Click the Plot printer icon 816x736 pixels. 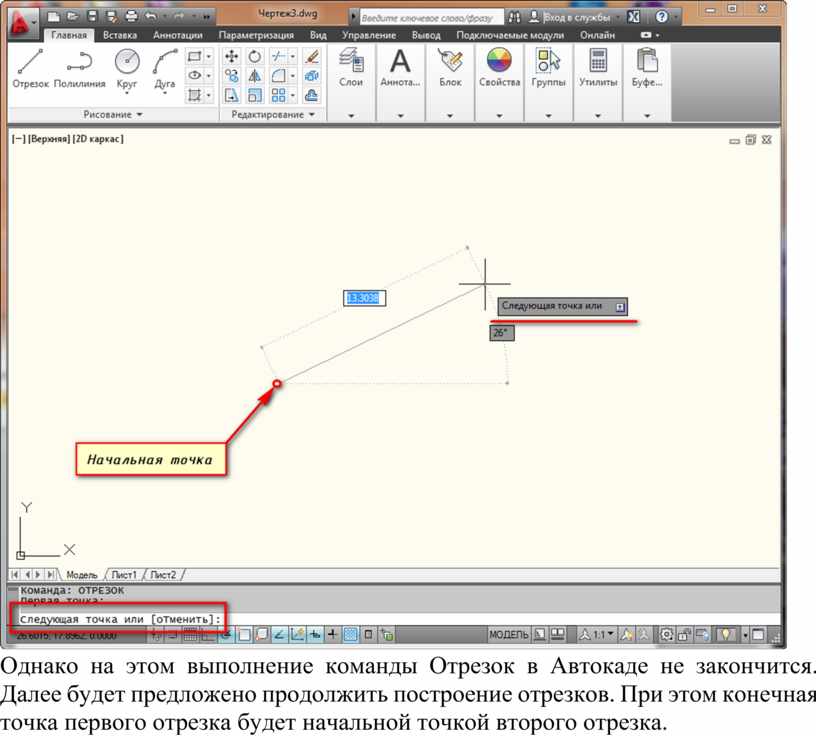(131, 17)
